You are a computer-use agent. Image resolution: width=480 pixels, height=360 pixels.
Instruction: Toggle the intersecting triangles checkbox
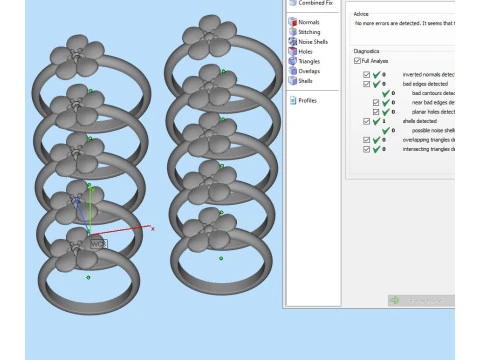click(366, 149)
